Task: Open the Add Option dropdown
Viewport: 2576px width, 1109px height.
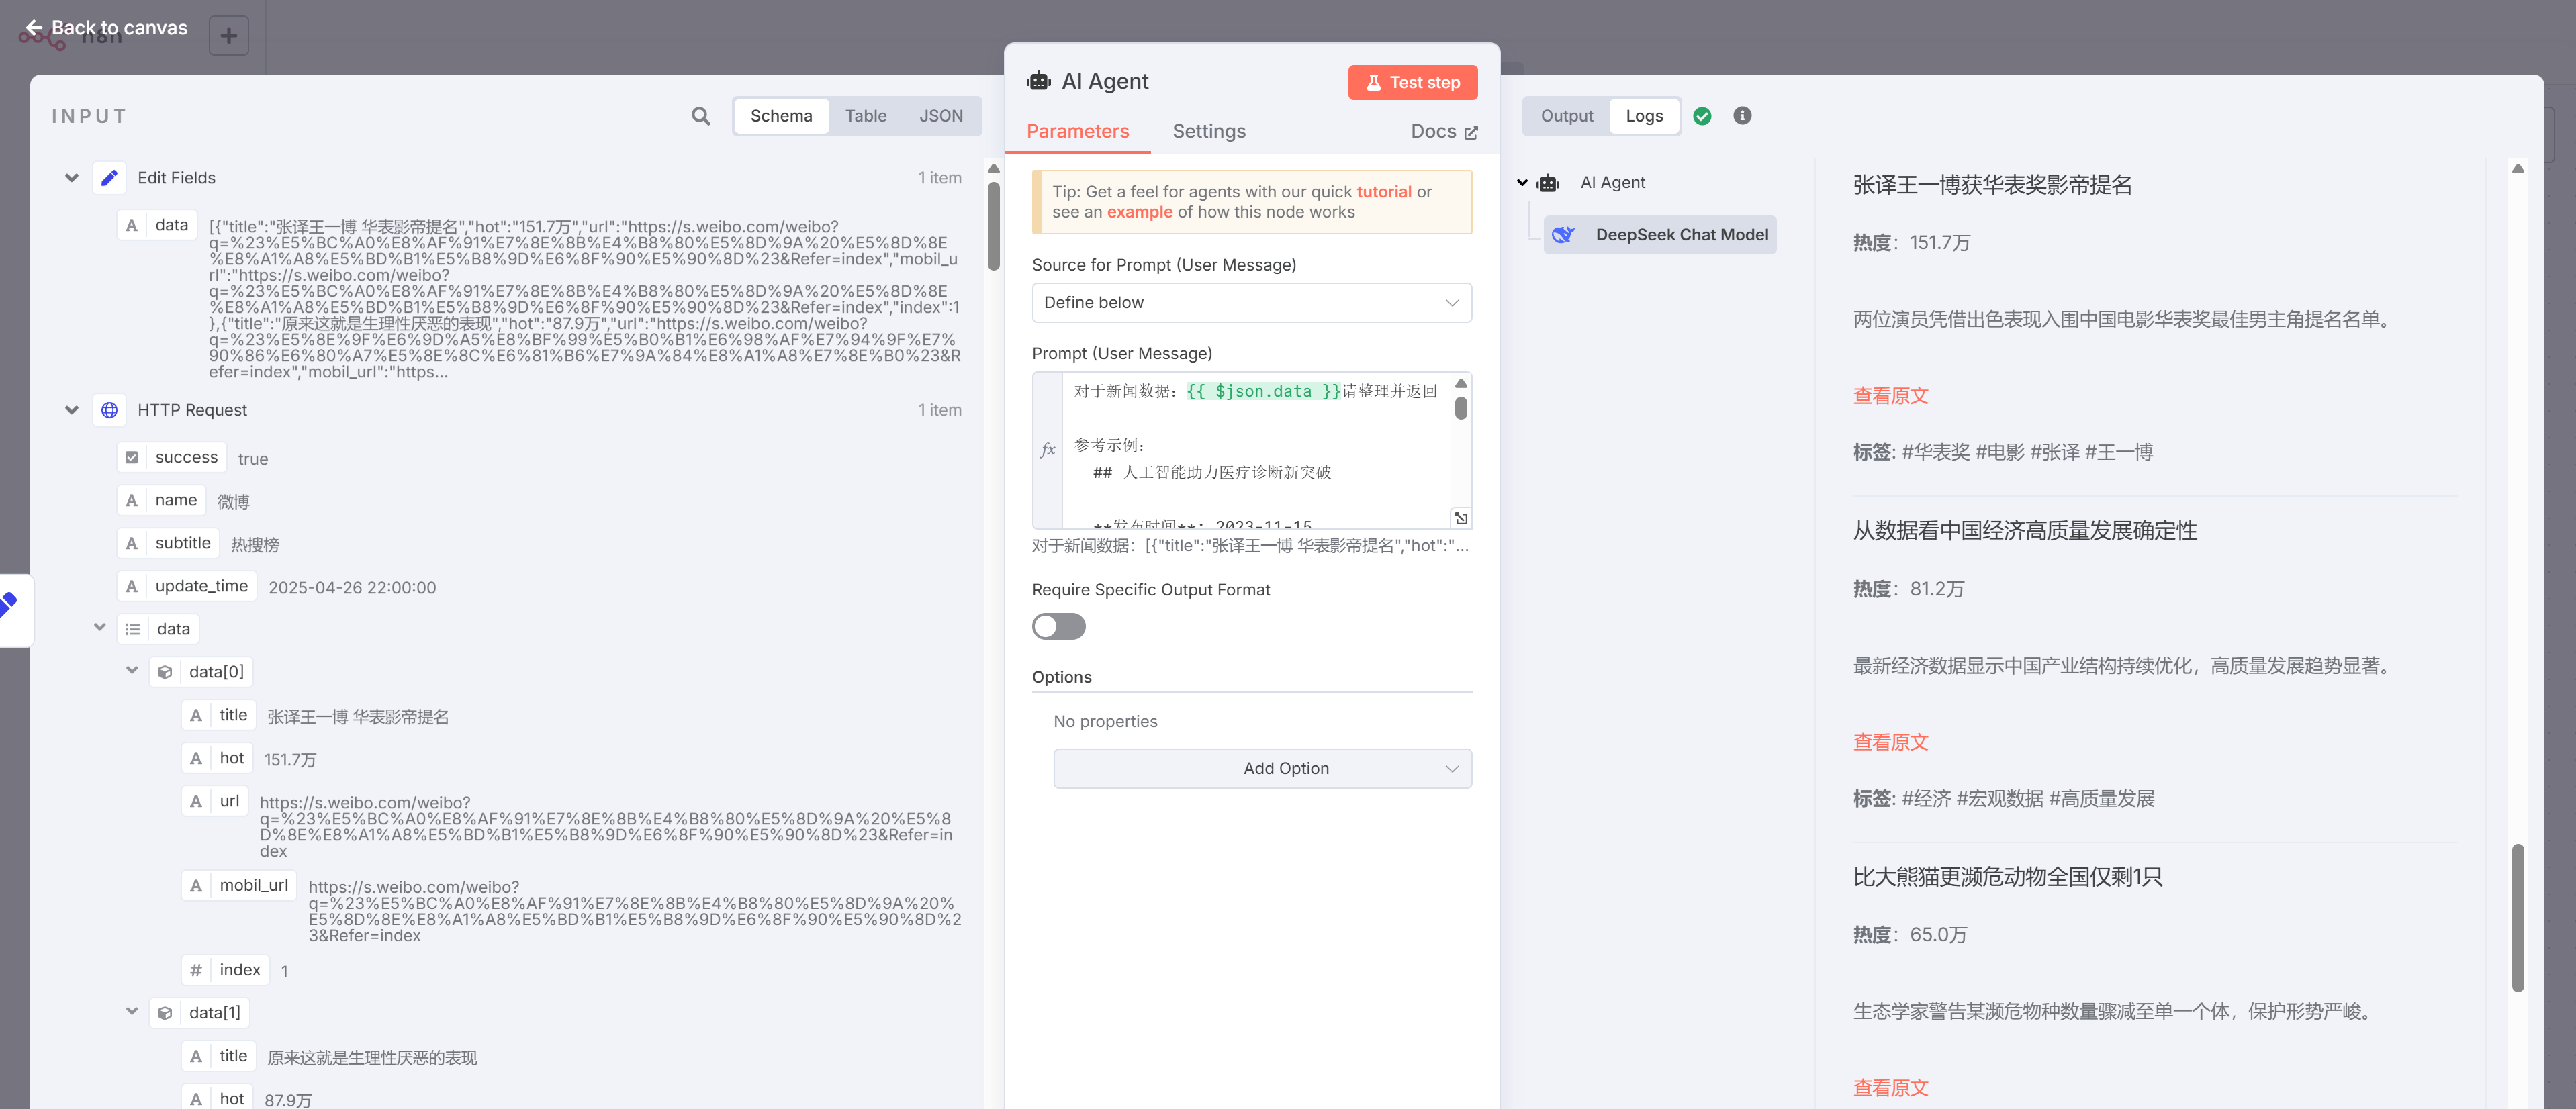Action: point(1261,768)
